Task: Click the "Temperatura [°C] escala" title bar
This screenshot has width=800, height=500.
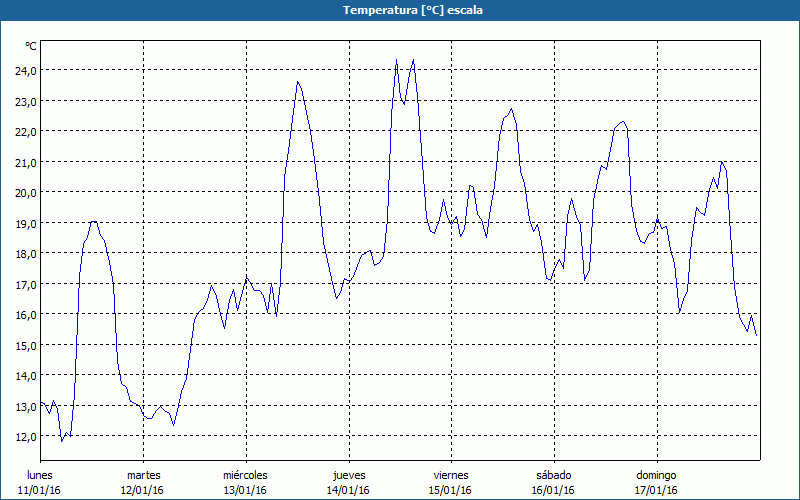Action: pyautogui.click(x=400, y=10)
